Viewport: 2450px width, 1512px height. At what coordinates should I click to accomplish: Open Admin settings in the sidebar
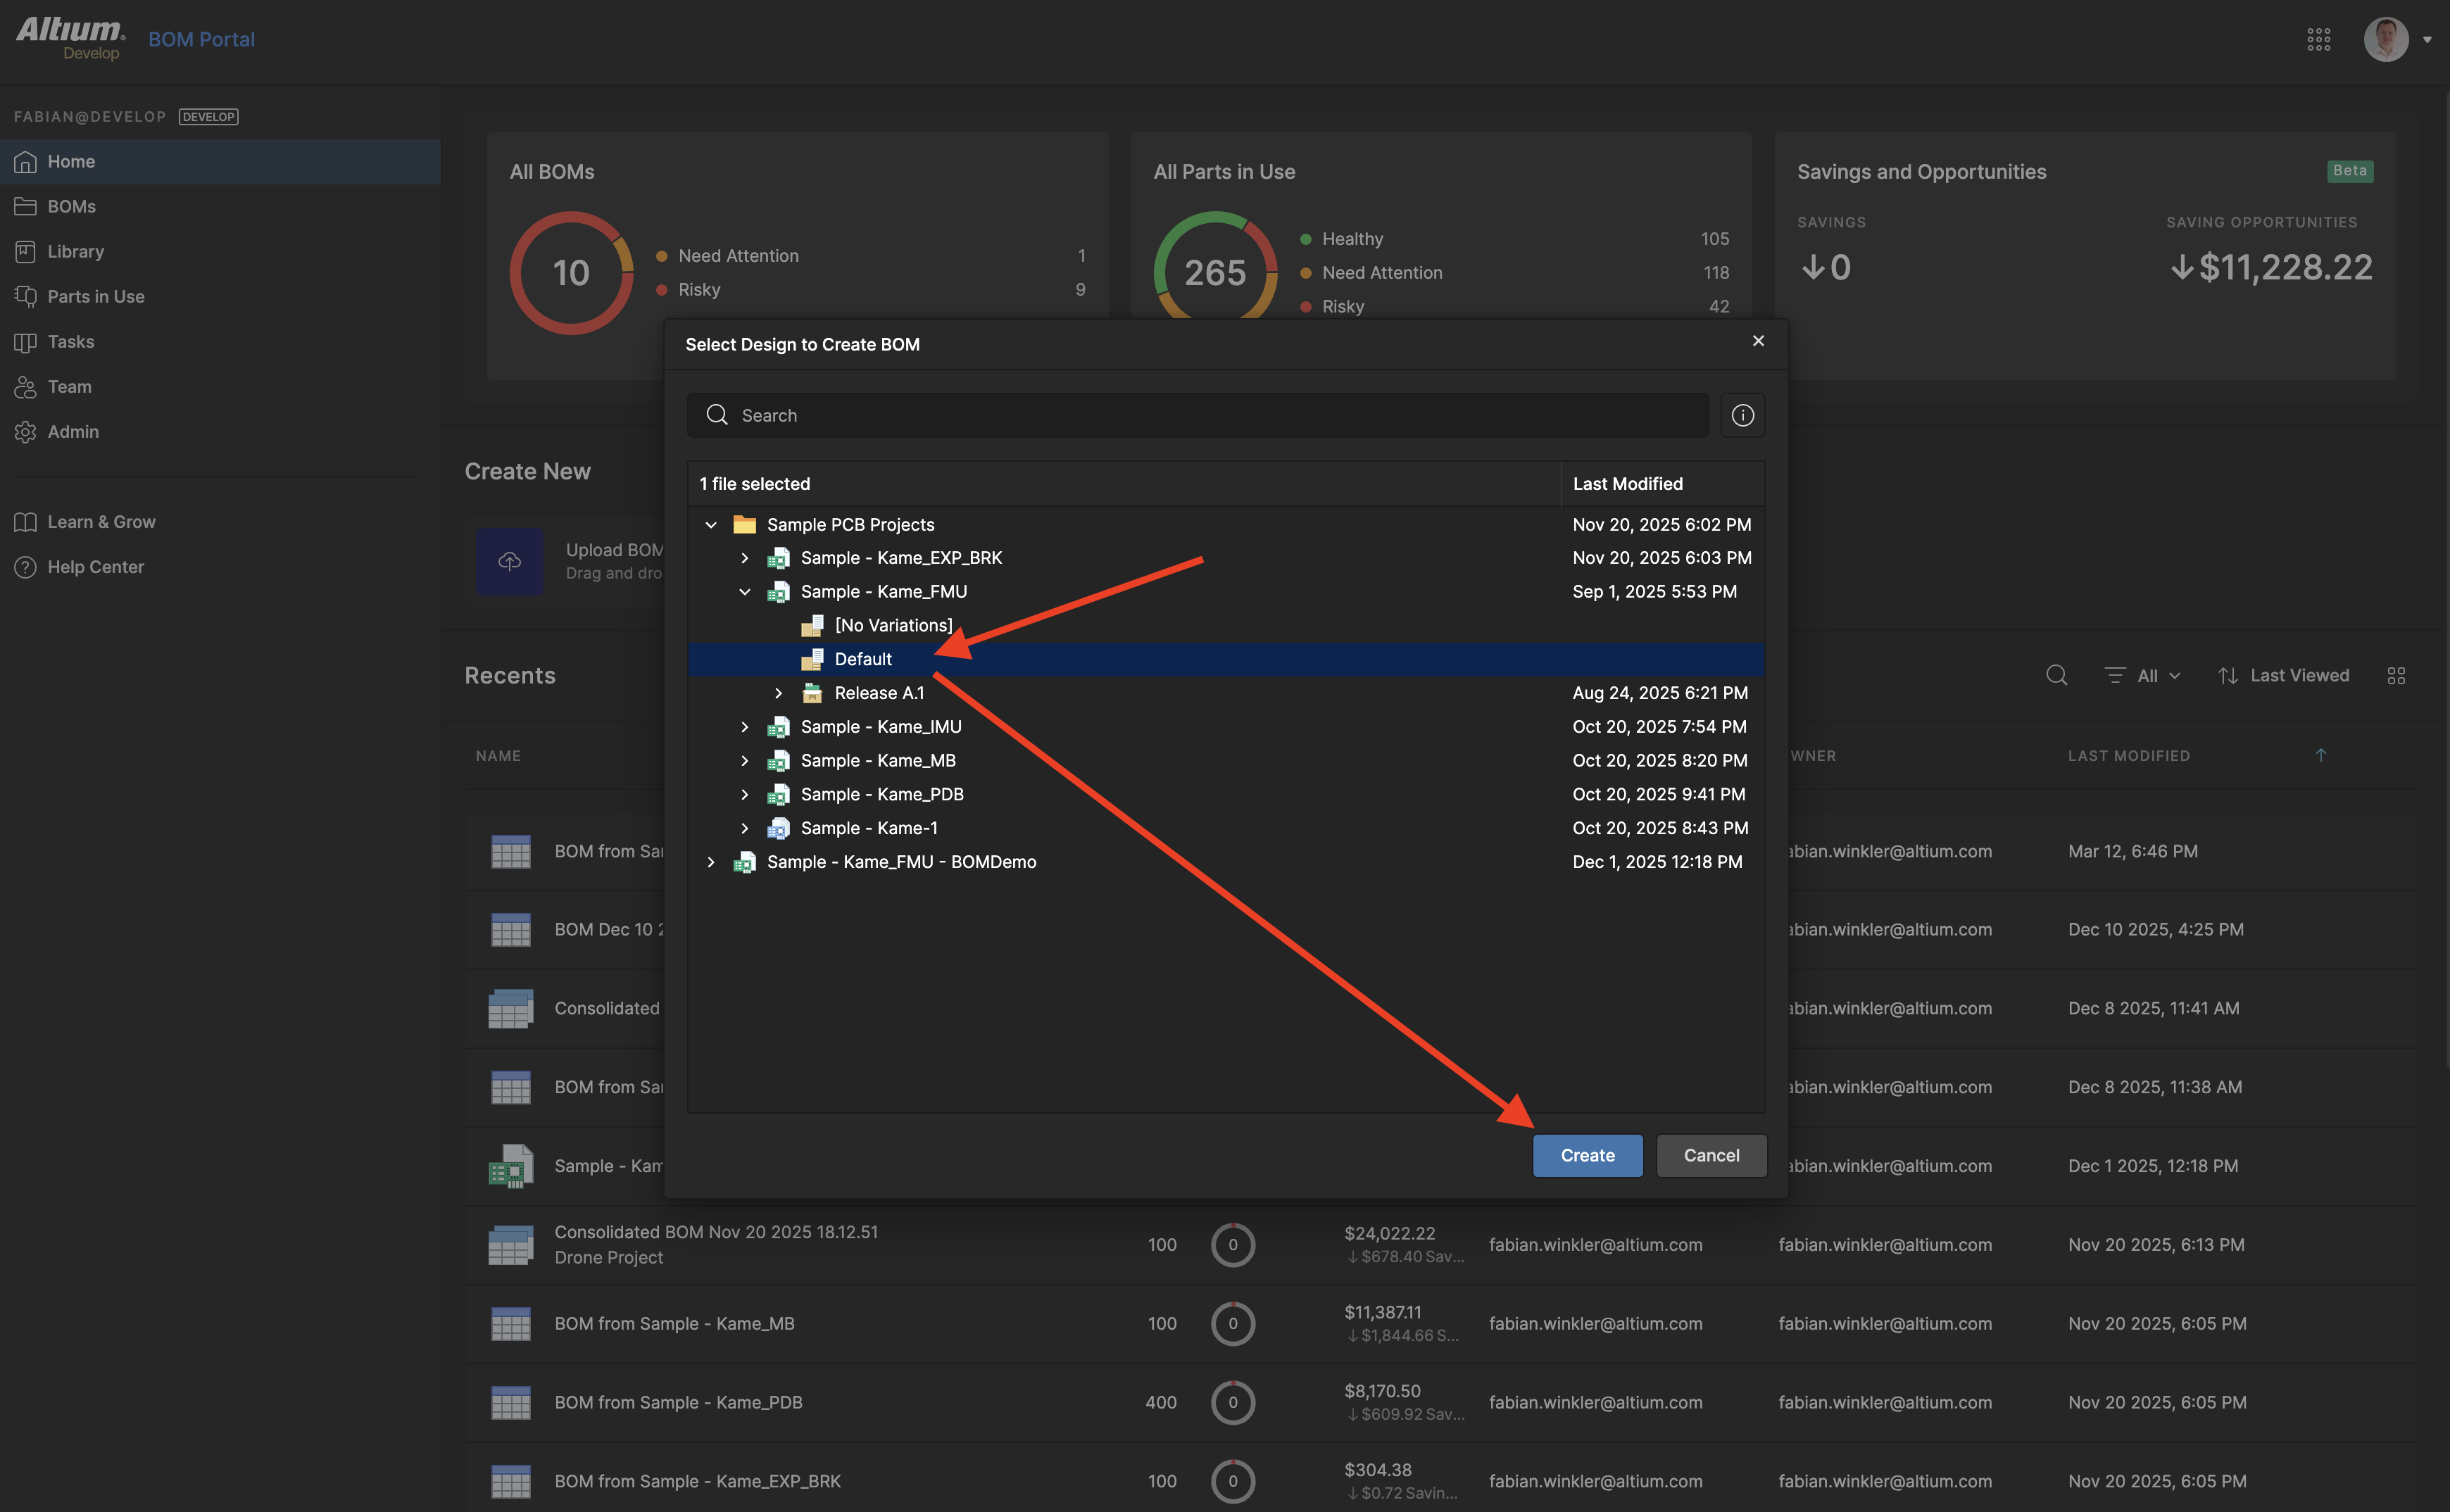[220, 431]
